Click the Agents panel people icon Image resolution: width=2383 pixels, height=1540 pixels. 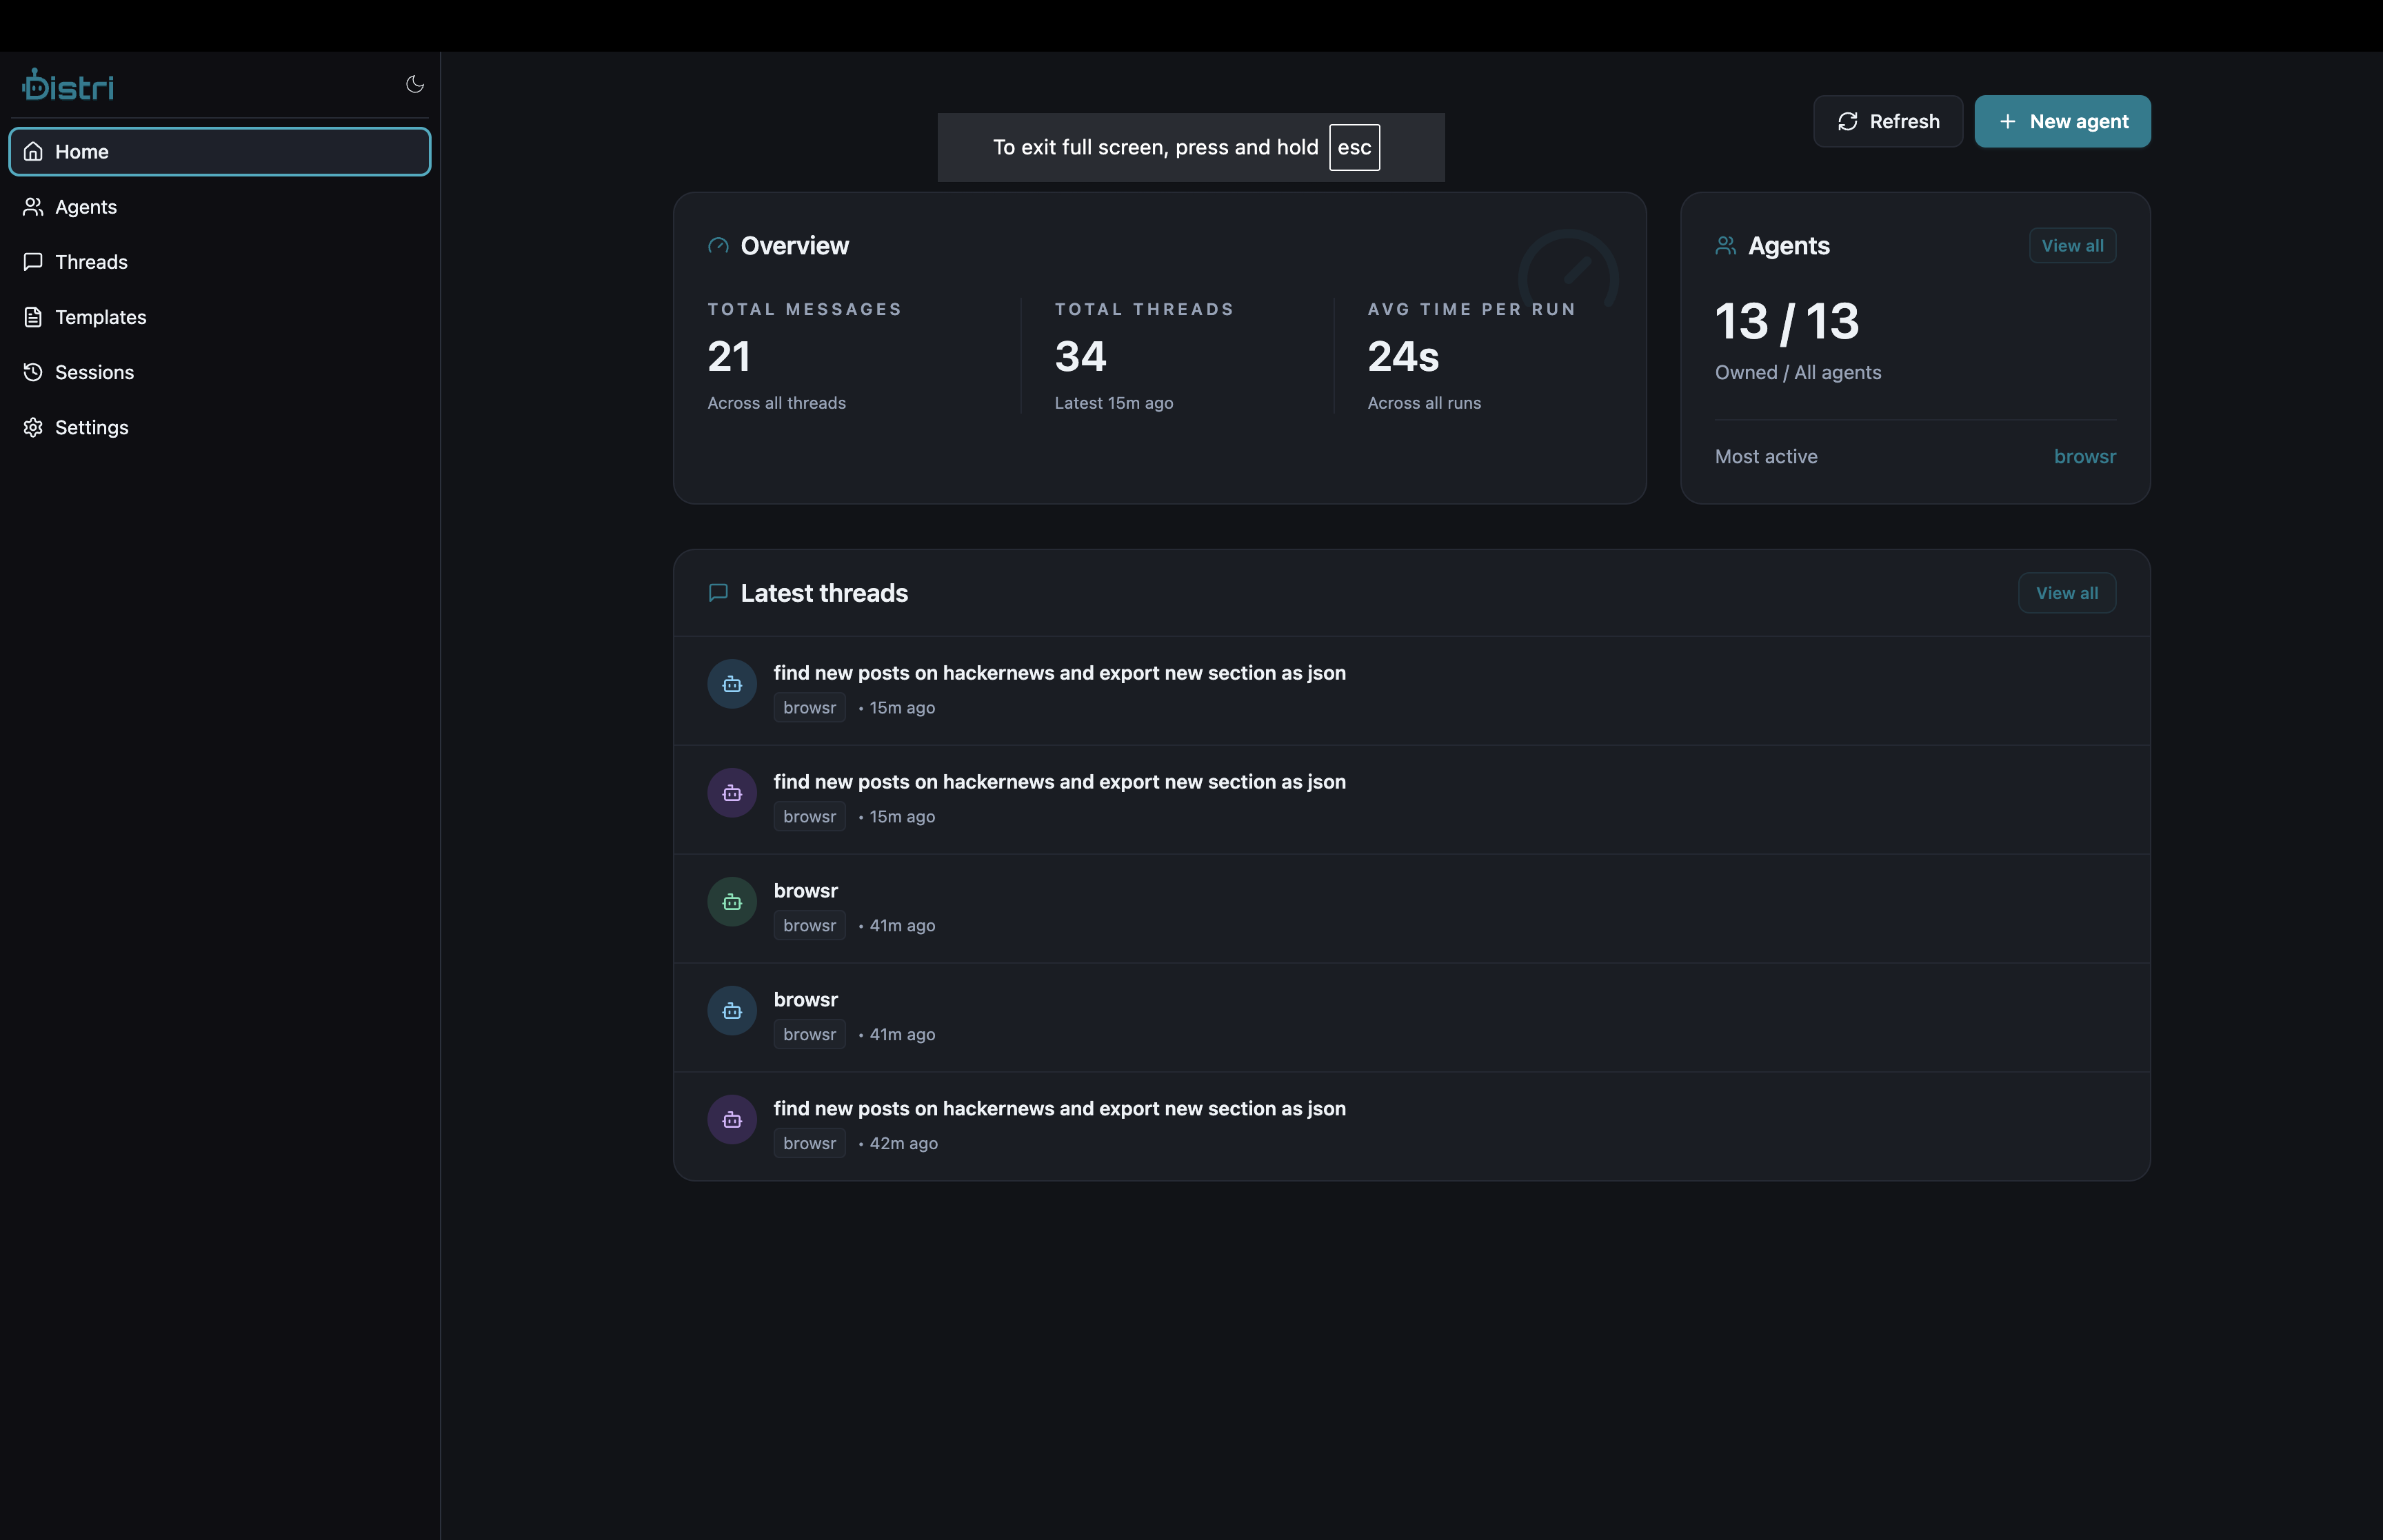point(1725,245)
